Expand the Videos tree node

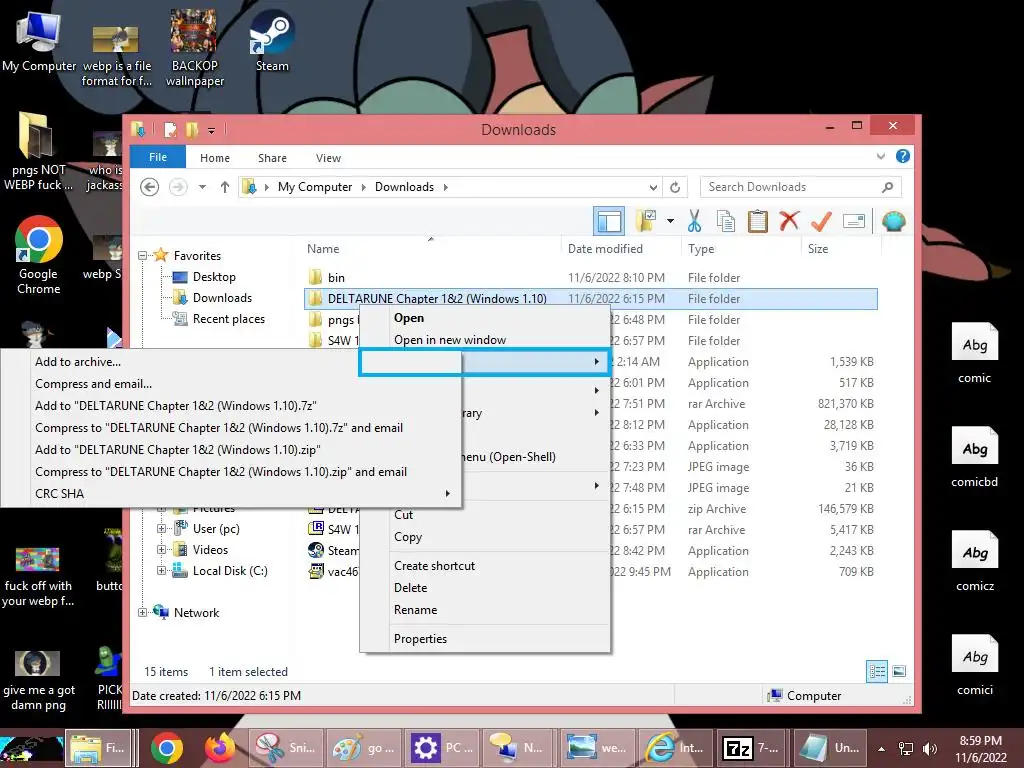click(161, 550)
